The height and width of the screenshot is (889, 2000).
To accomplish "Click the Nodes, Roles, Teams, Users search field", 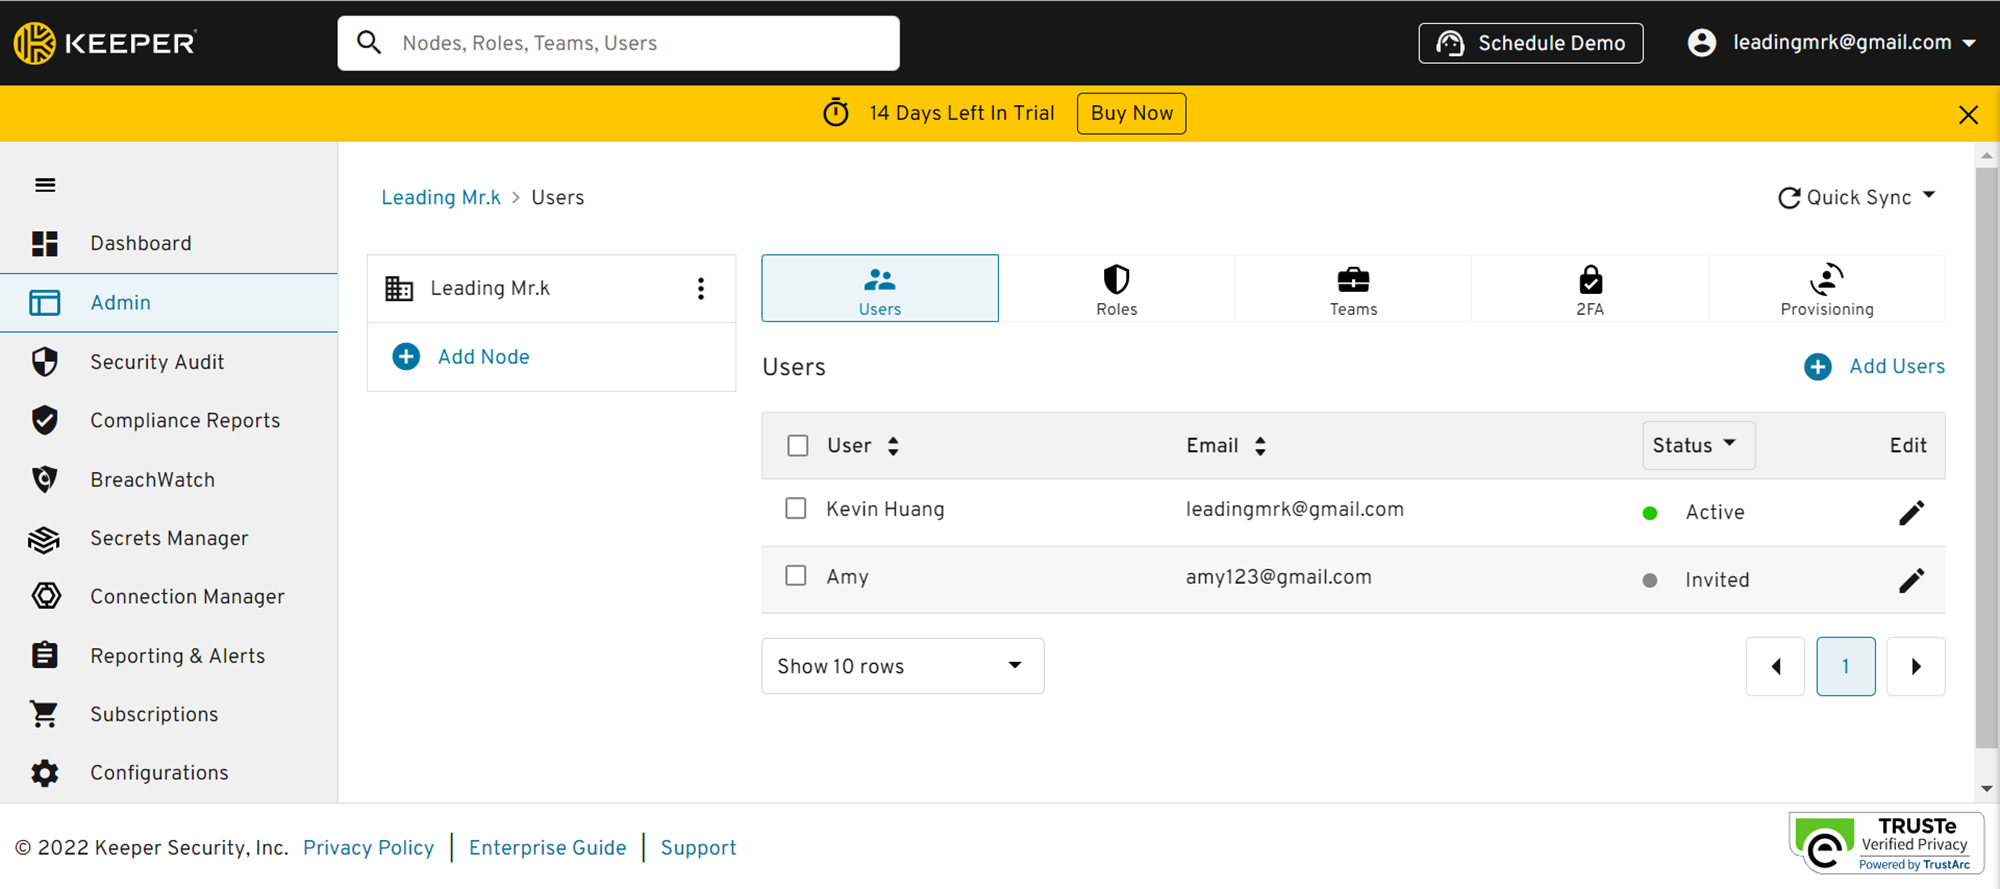I will pyautogui.click(x=619, y=43).
